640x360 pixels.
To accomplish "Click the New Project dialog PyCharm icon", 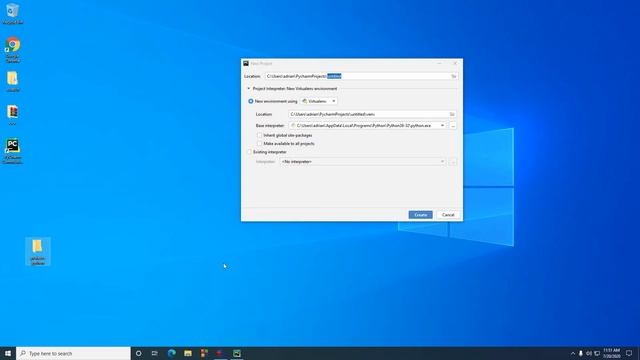I will click(x=246, y=64).
